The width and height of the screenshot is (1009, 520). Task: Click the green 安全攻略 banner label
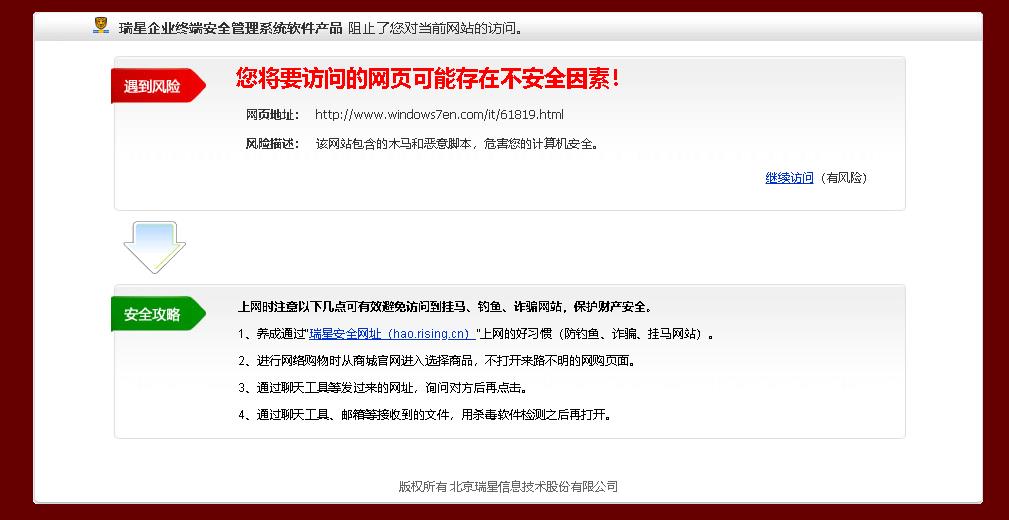click(158, 315)
